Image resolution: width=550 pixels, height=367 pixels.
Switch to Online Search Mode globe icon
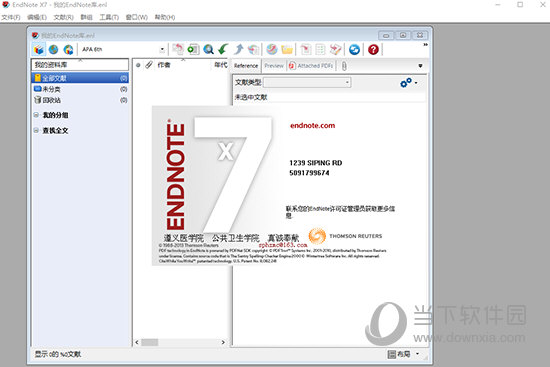53,49
